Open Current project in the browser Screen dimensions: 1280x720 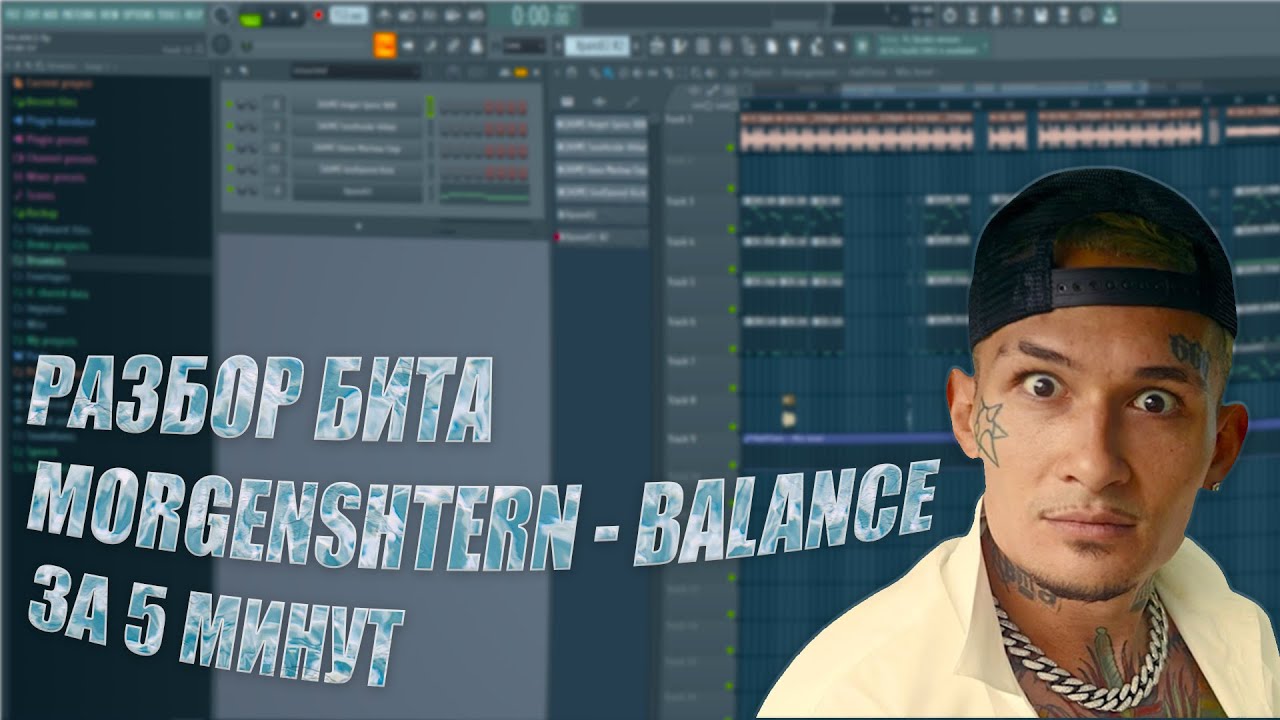[x=52, y=84]
